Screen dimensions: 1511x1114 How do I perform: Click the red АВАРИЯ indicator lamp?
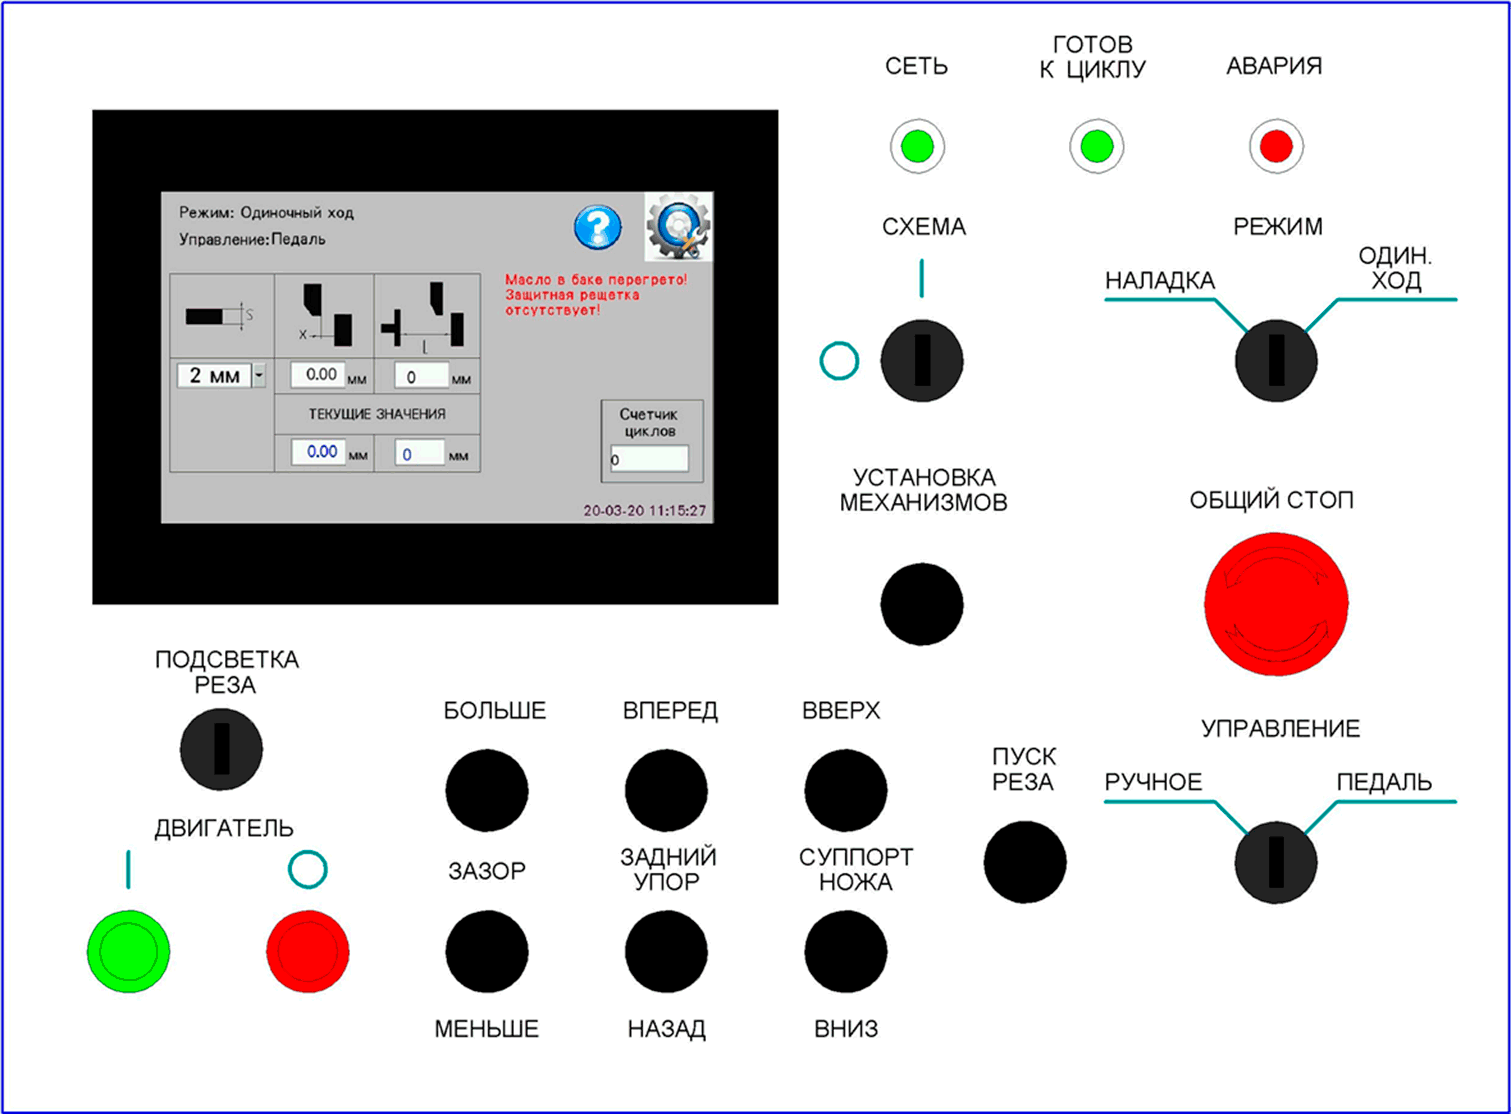click(x=1276, y=146)
